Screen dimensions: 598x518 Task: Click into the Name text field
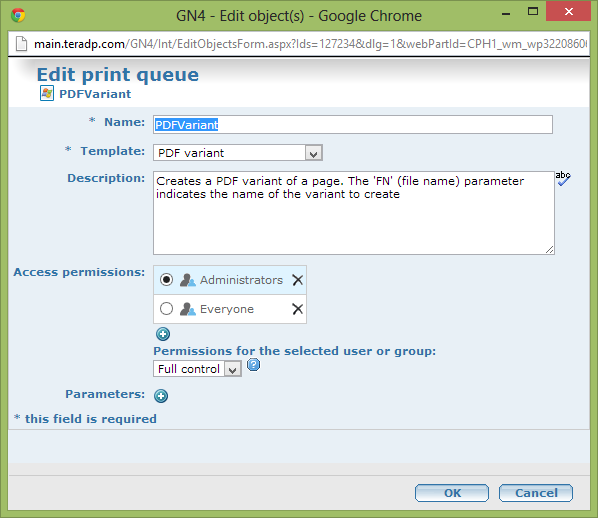point(353,125)
